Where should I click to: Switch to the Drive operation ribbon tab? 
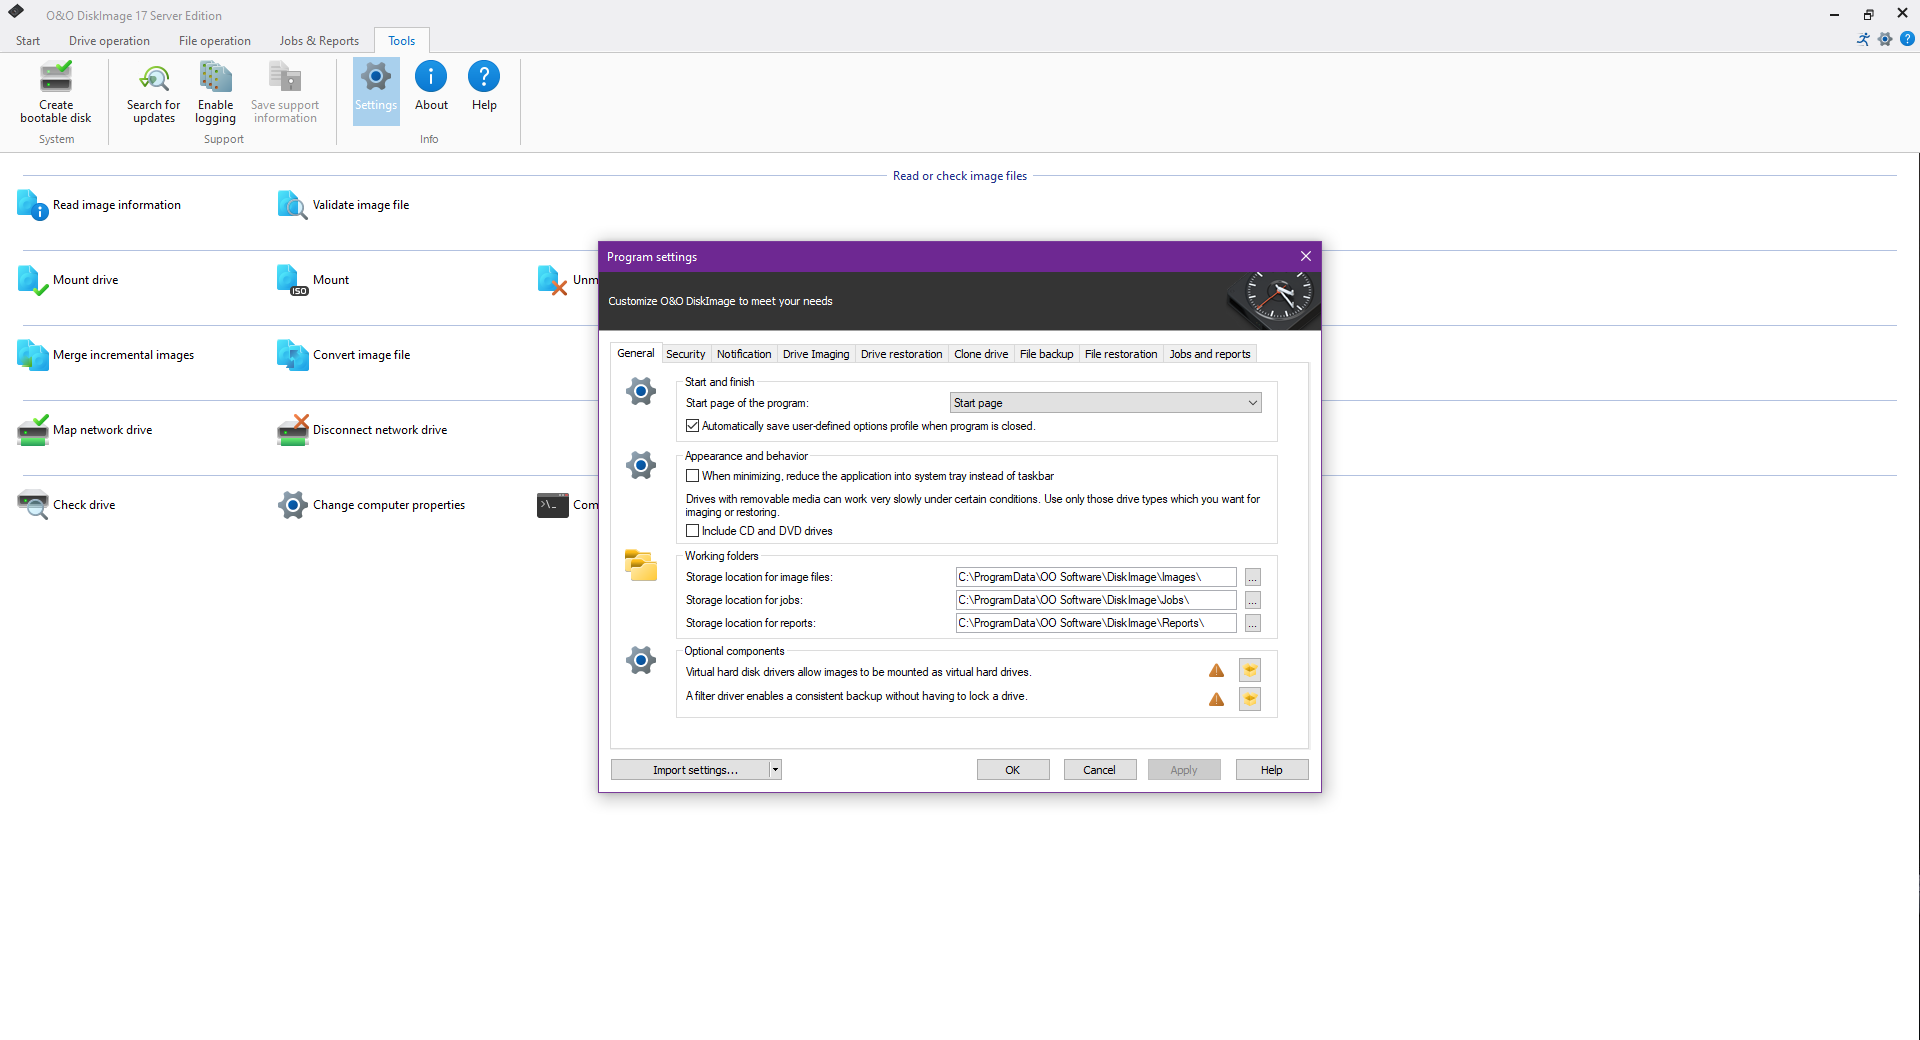click(109, 41)
